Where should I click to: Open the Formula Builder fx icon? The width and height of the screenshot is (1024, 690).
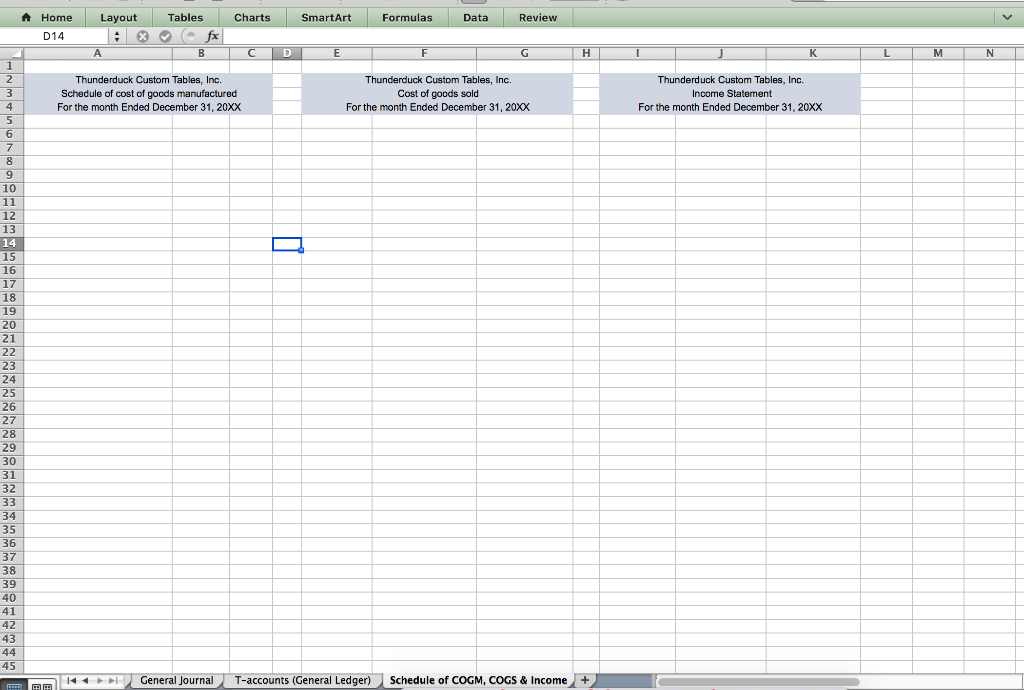212,37
